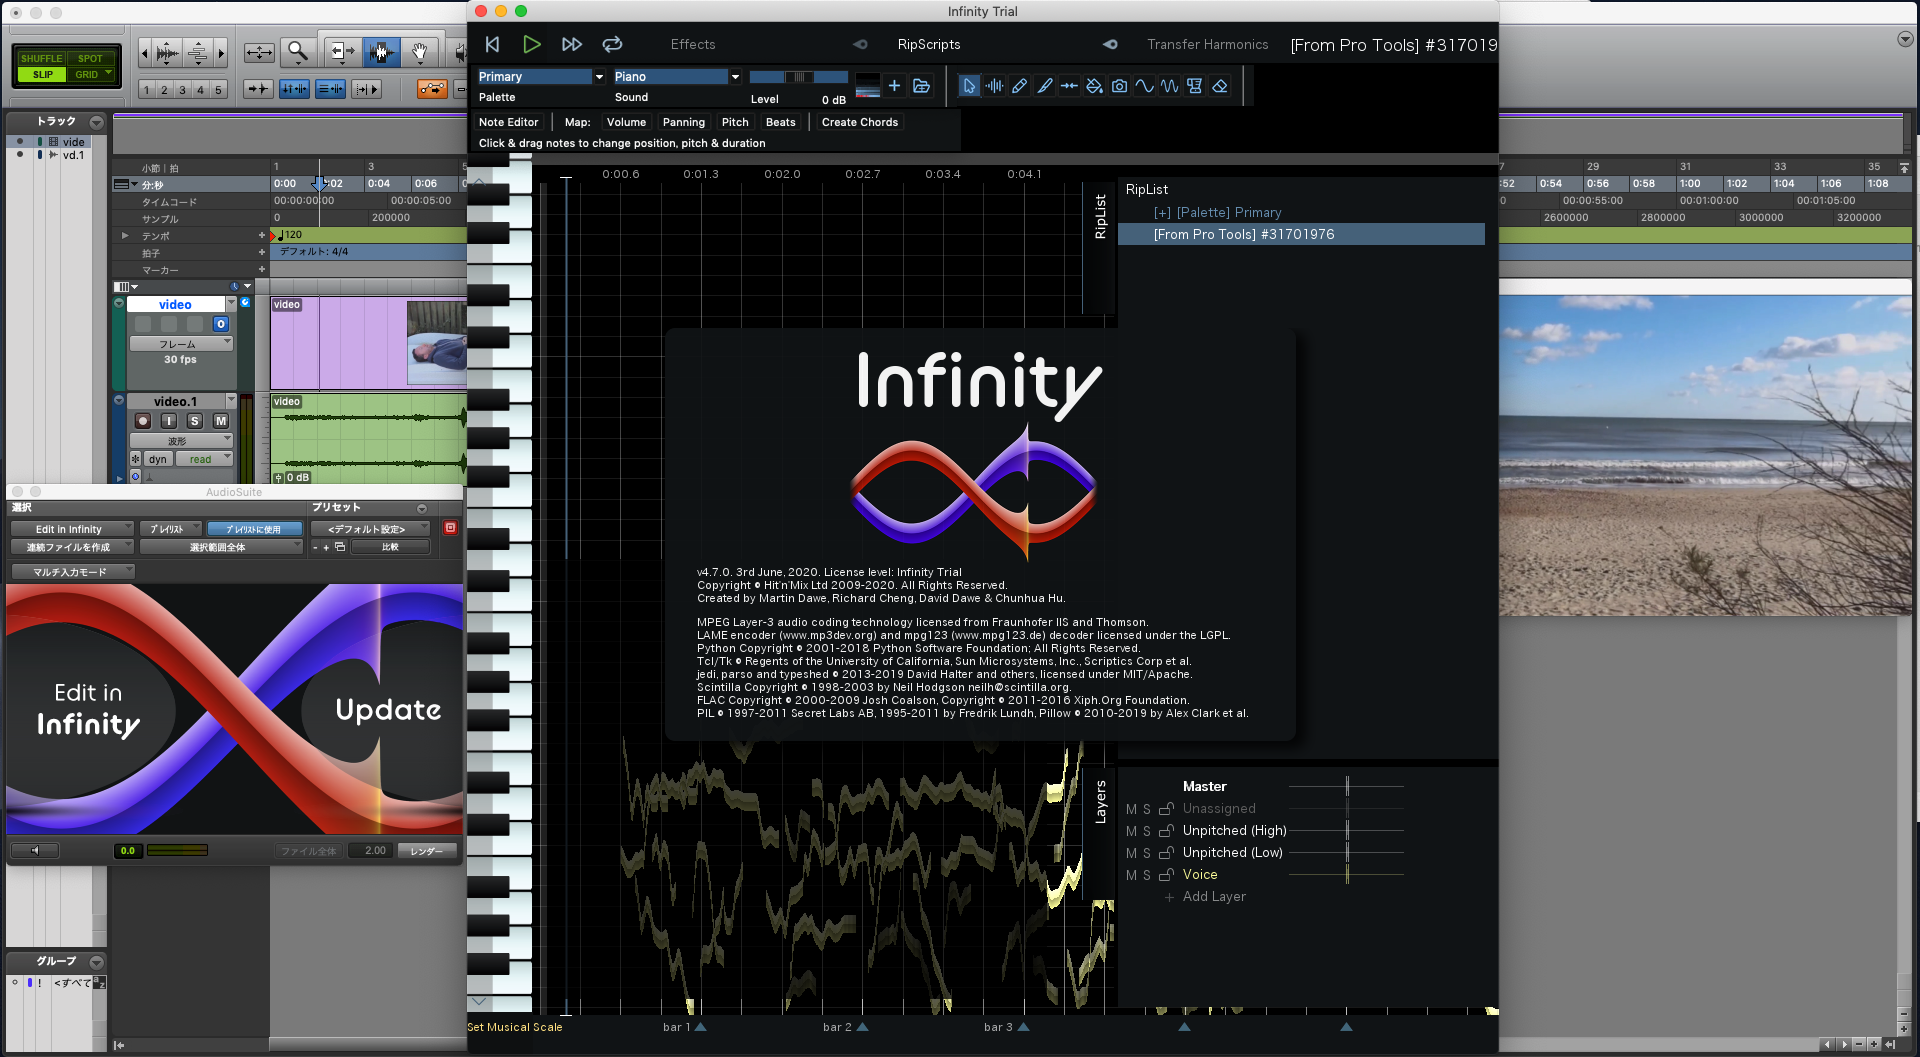Select the vibrato wave tool

(1169, 86)
